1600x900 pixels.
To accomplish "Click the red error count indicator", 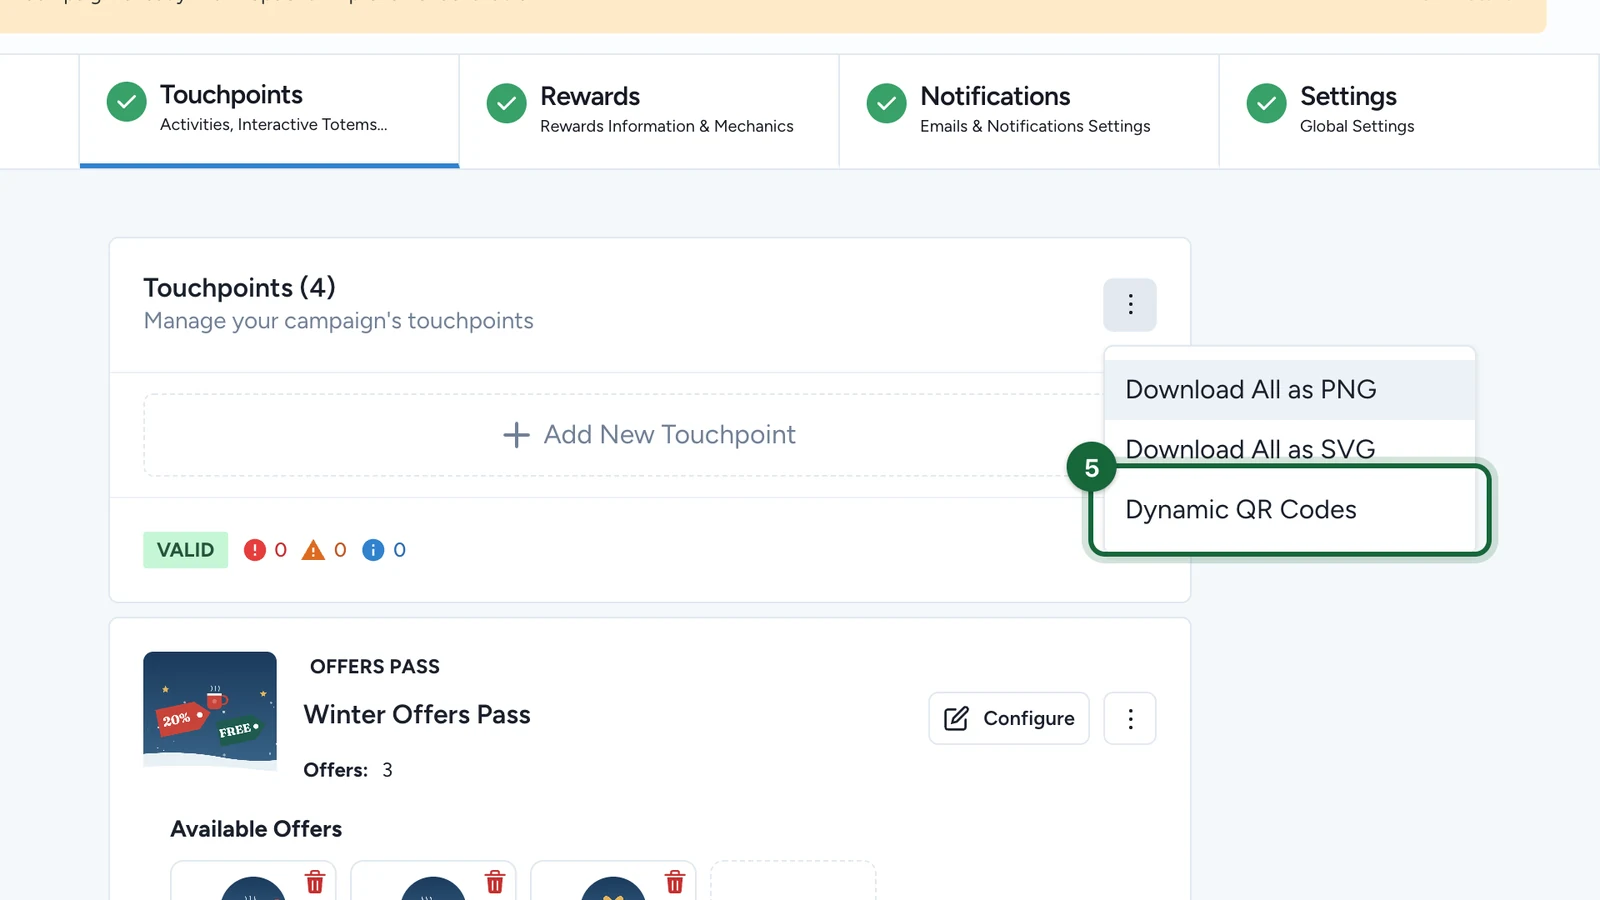I will coord(266,550).
